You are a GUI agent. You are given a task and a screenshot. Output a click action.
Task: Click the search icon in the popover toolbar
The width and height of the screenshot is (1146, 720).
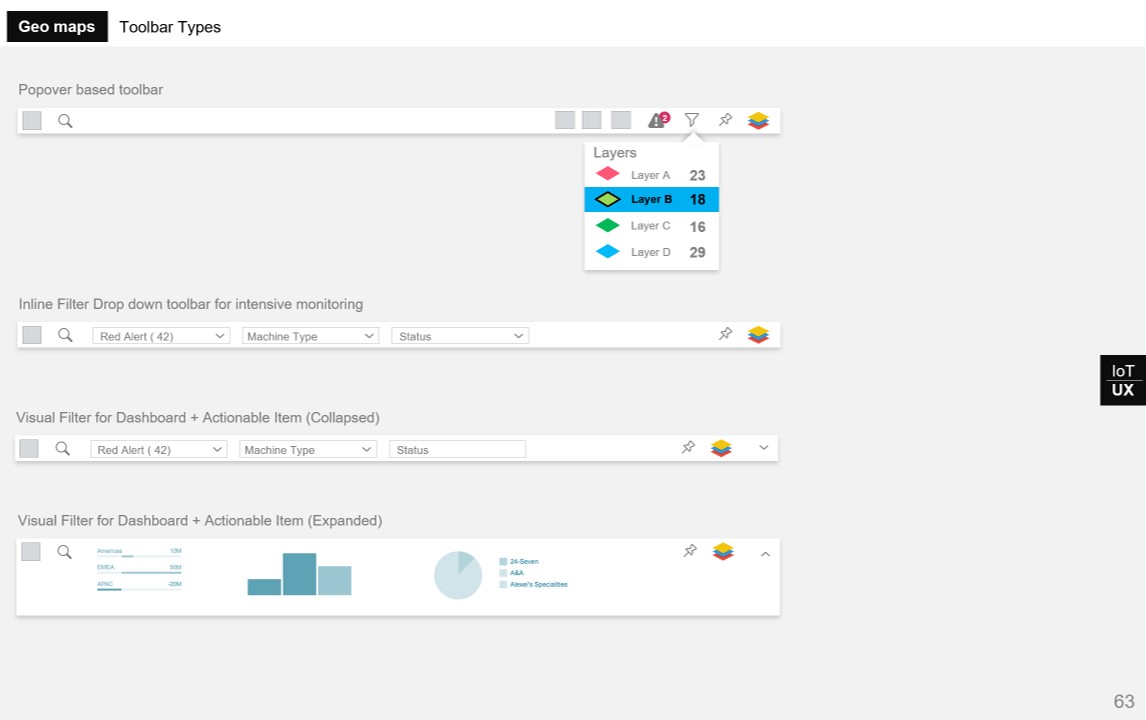pyautogui.click(x=65, y=121)
